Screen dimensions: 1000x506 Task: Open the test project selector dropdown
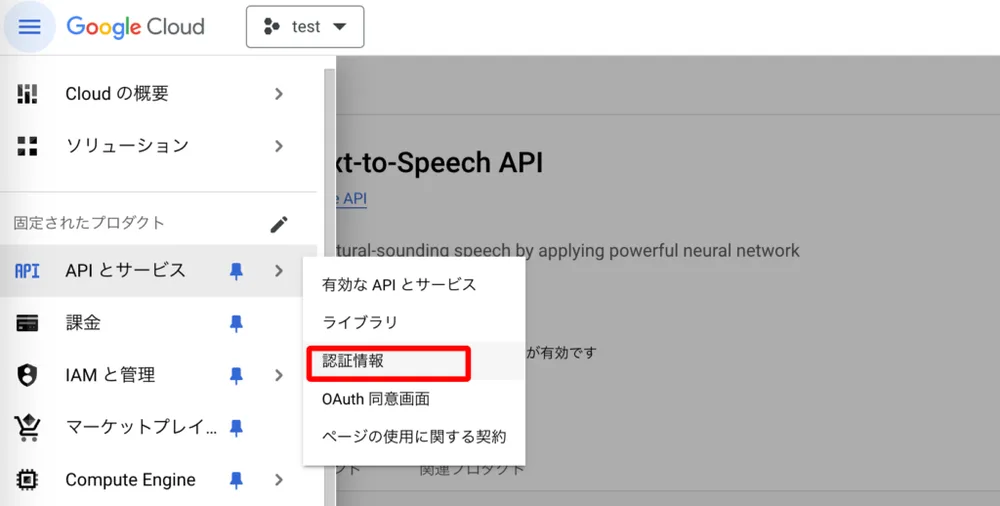305,27
